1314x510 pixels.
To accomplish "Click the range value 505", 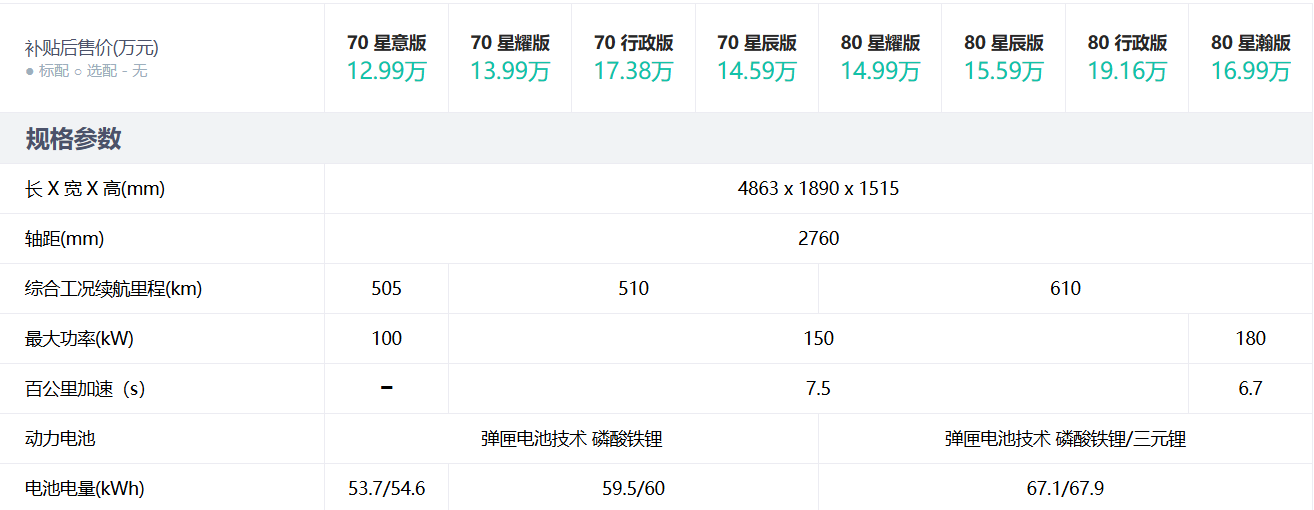I will [386, 288].
